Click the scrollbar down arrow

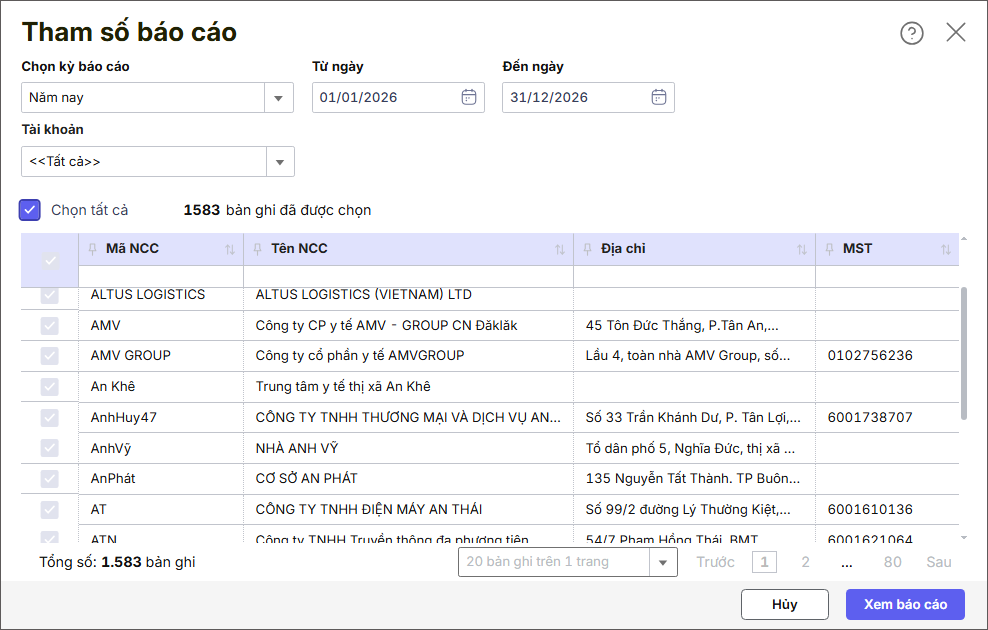pyautogui.click(x=963, y=538)
